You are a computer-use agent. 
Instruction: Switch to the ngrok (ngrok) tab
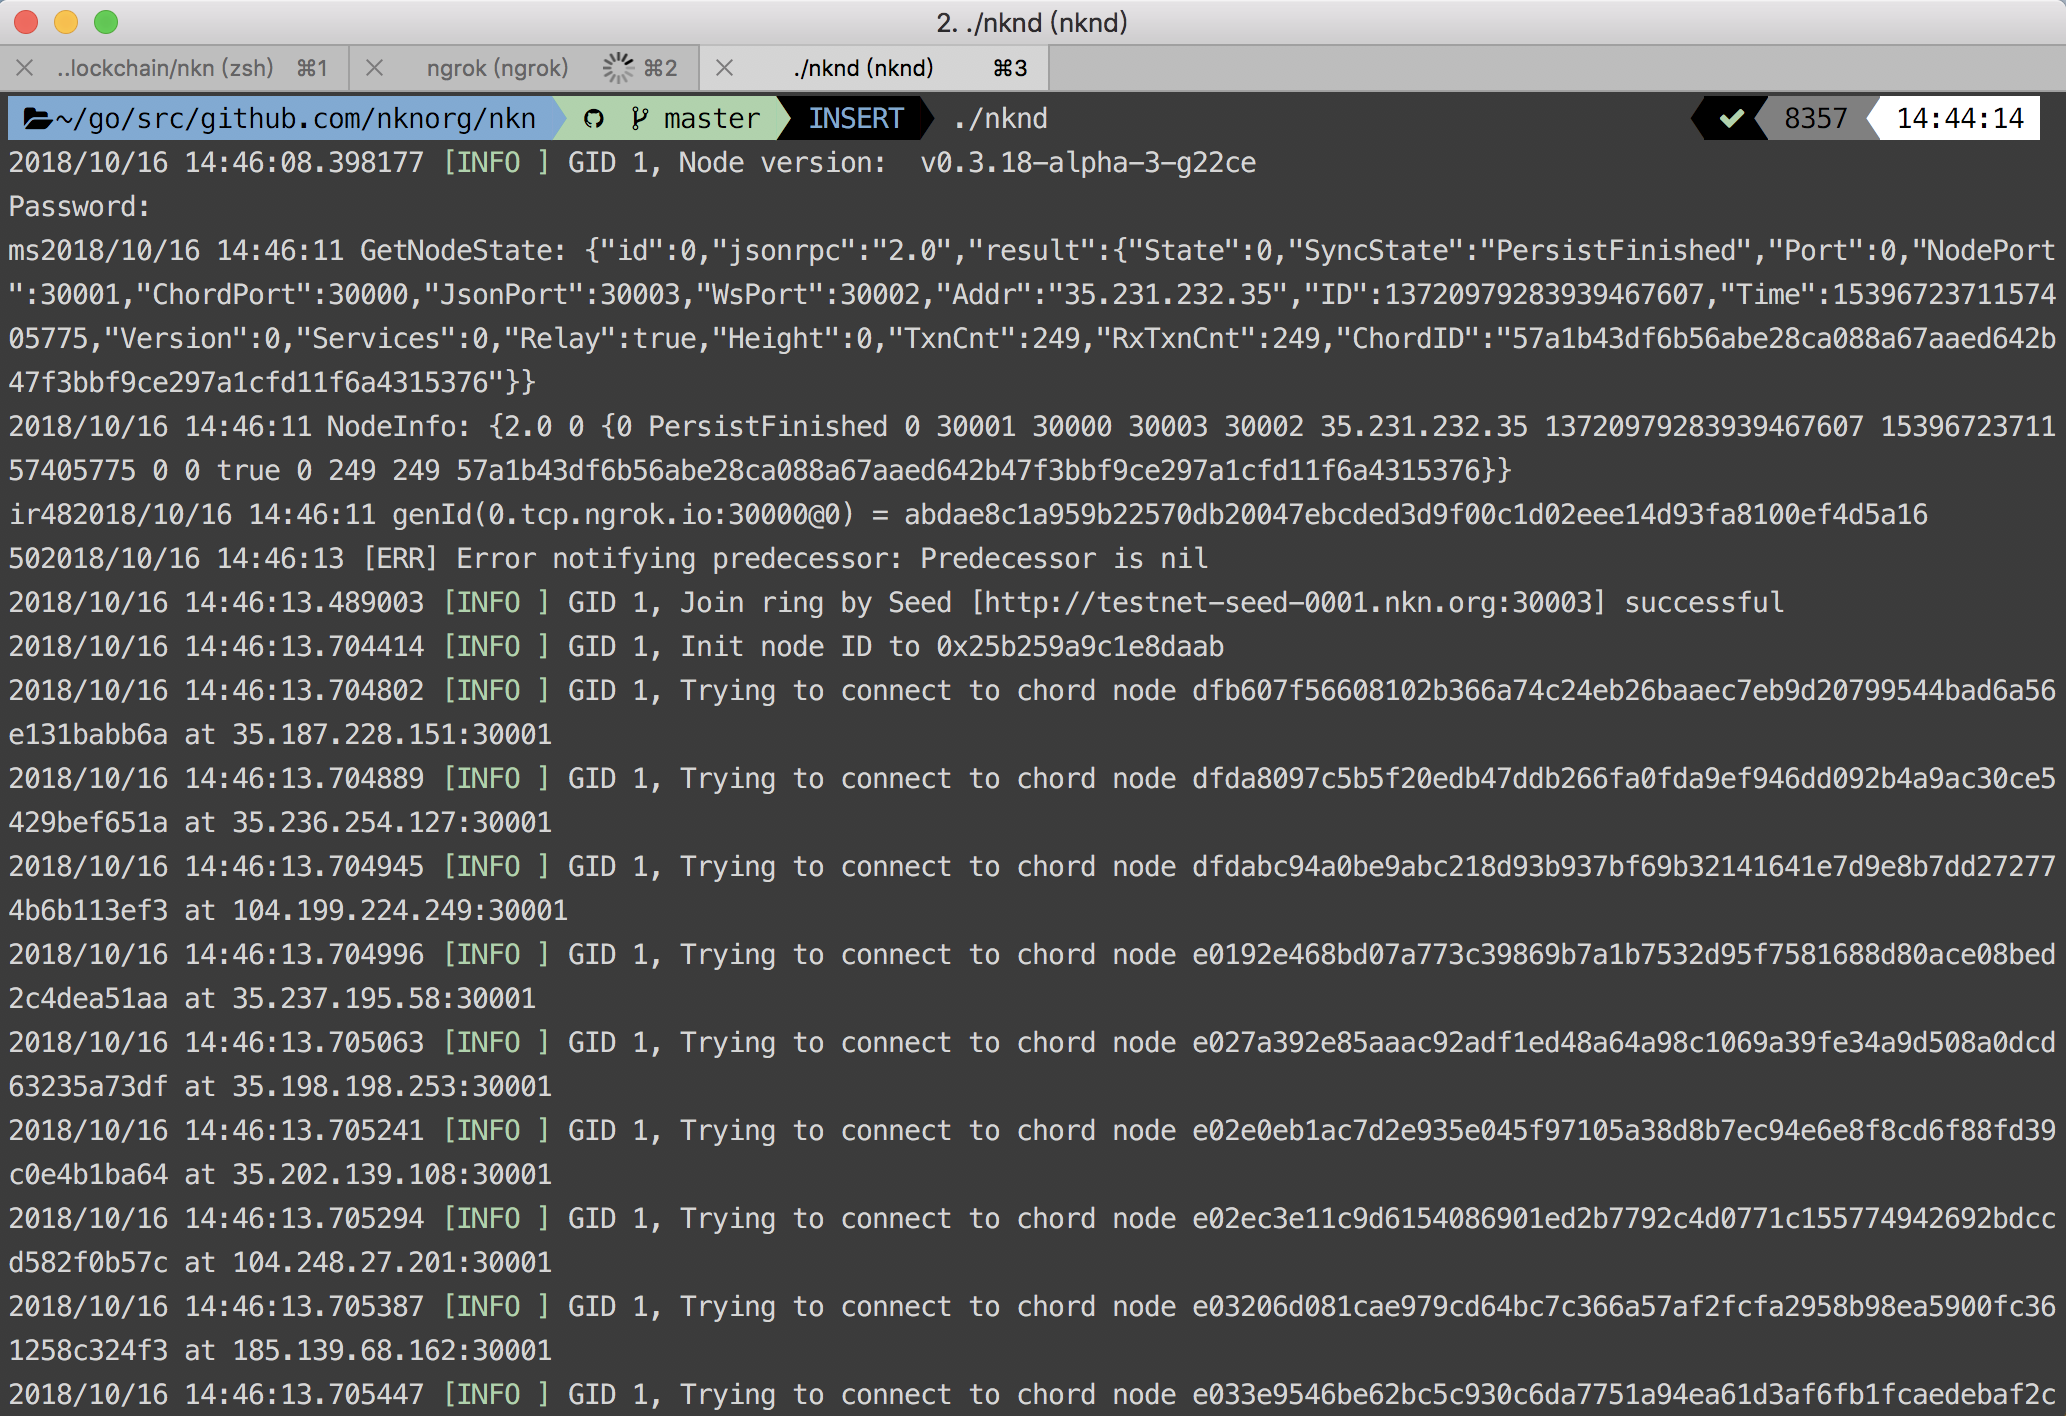point(497,68)
